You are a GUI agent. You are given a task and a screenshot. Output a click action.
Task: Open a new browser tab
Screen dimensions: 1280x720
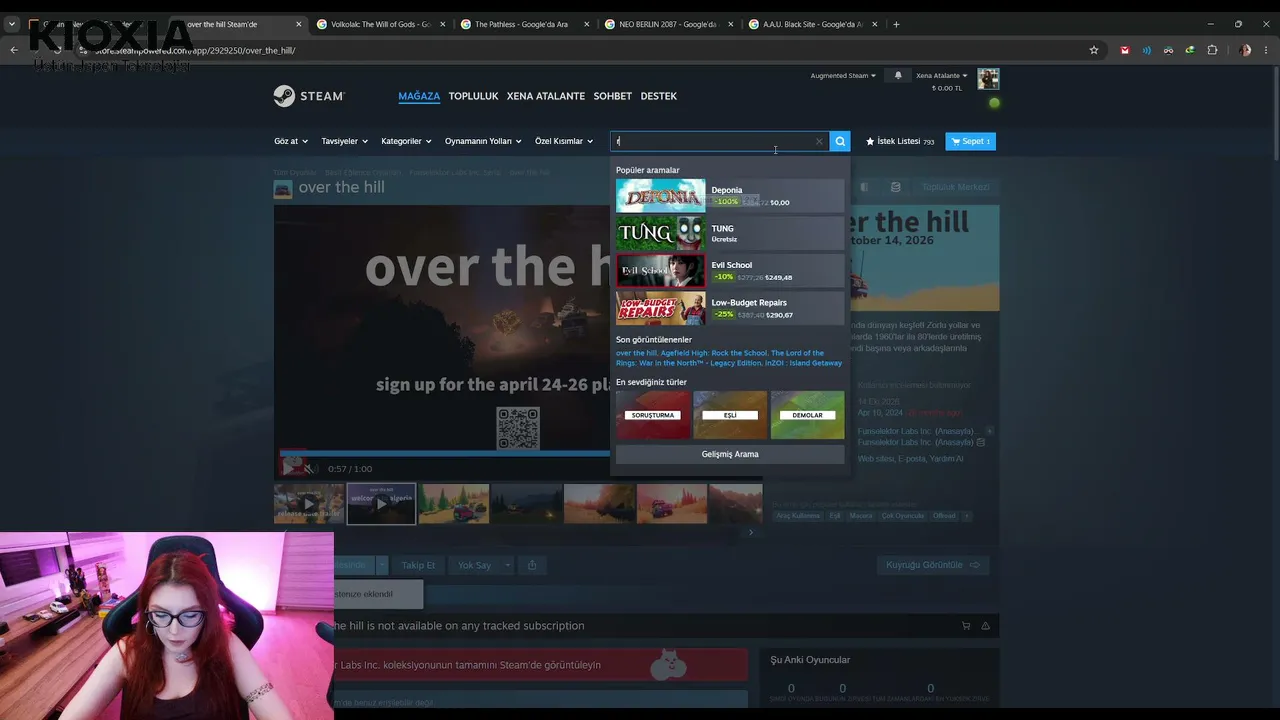point(896,24)
